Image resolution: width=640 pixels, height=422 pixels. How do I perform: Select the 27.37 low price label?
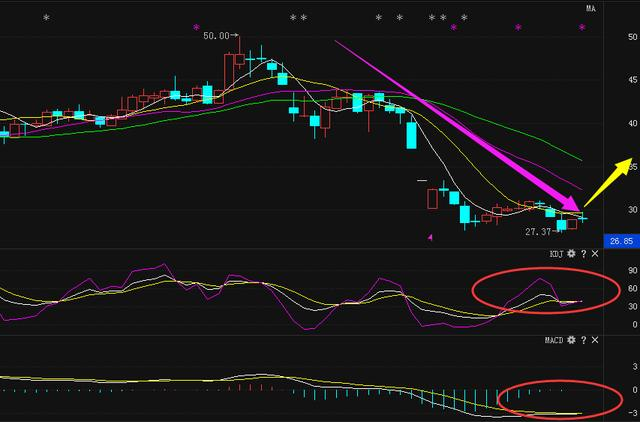pyautogui.click(x=539, y=231)
